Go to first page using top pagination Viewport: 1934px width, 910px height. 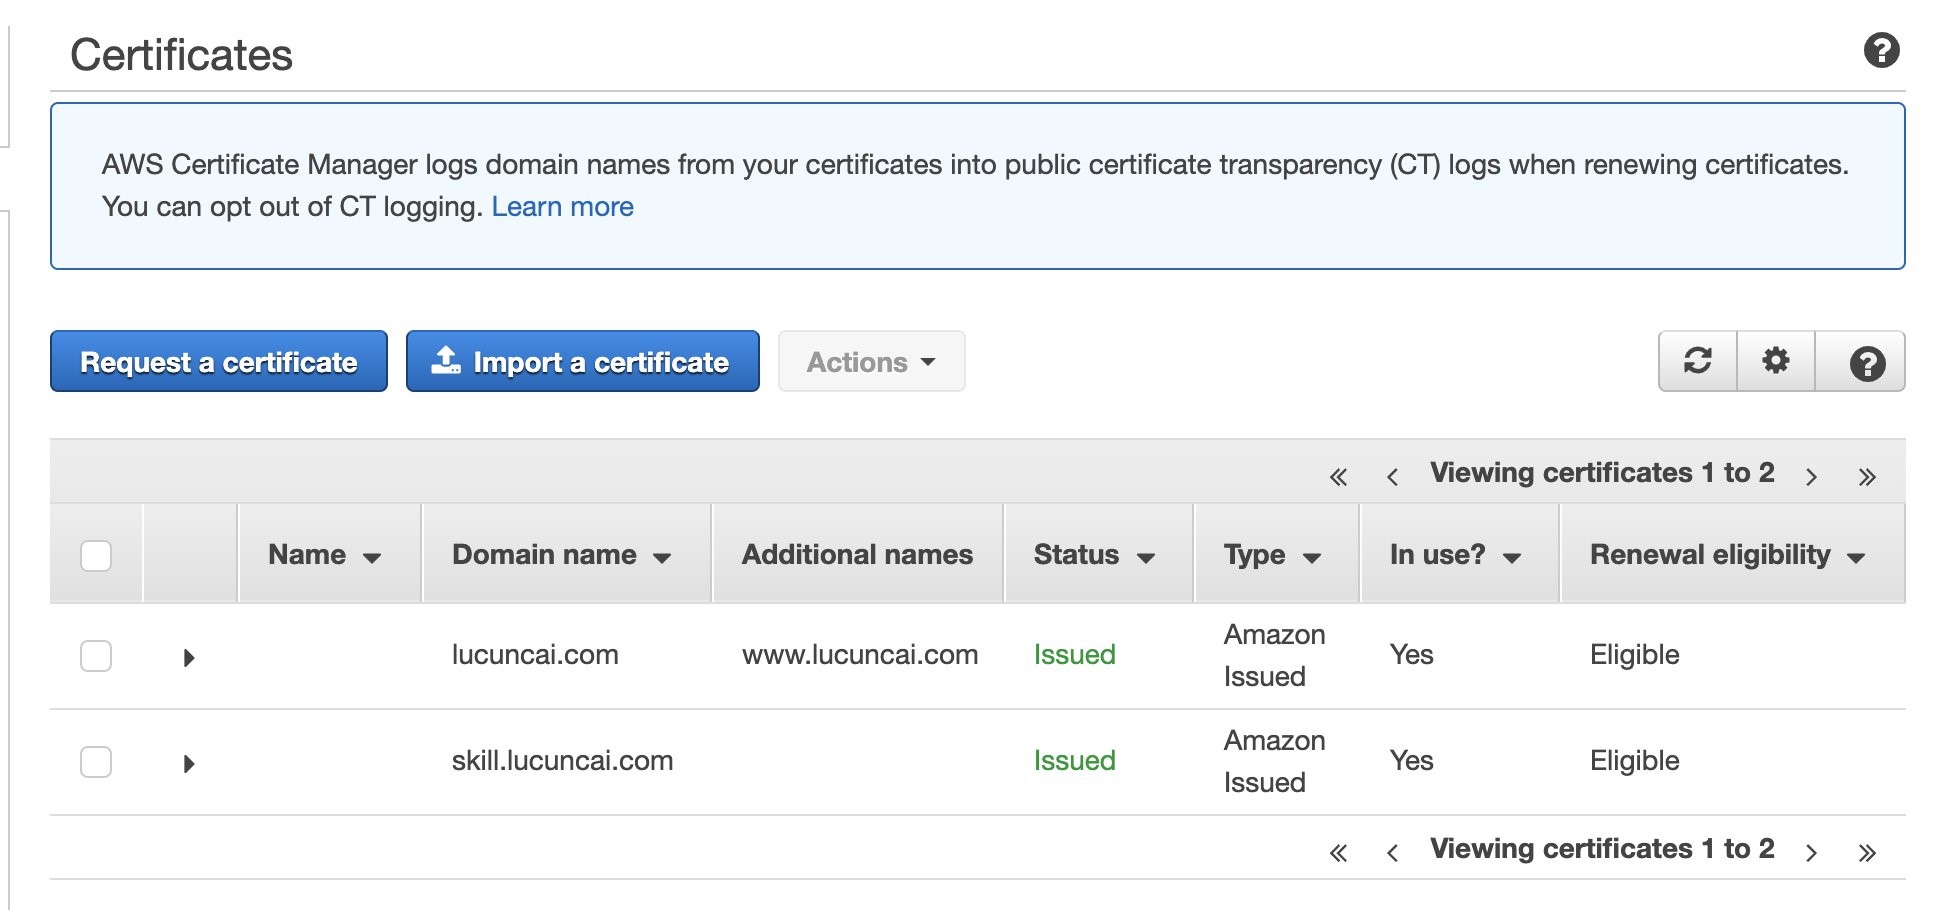[1338, 477]
